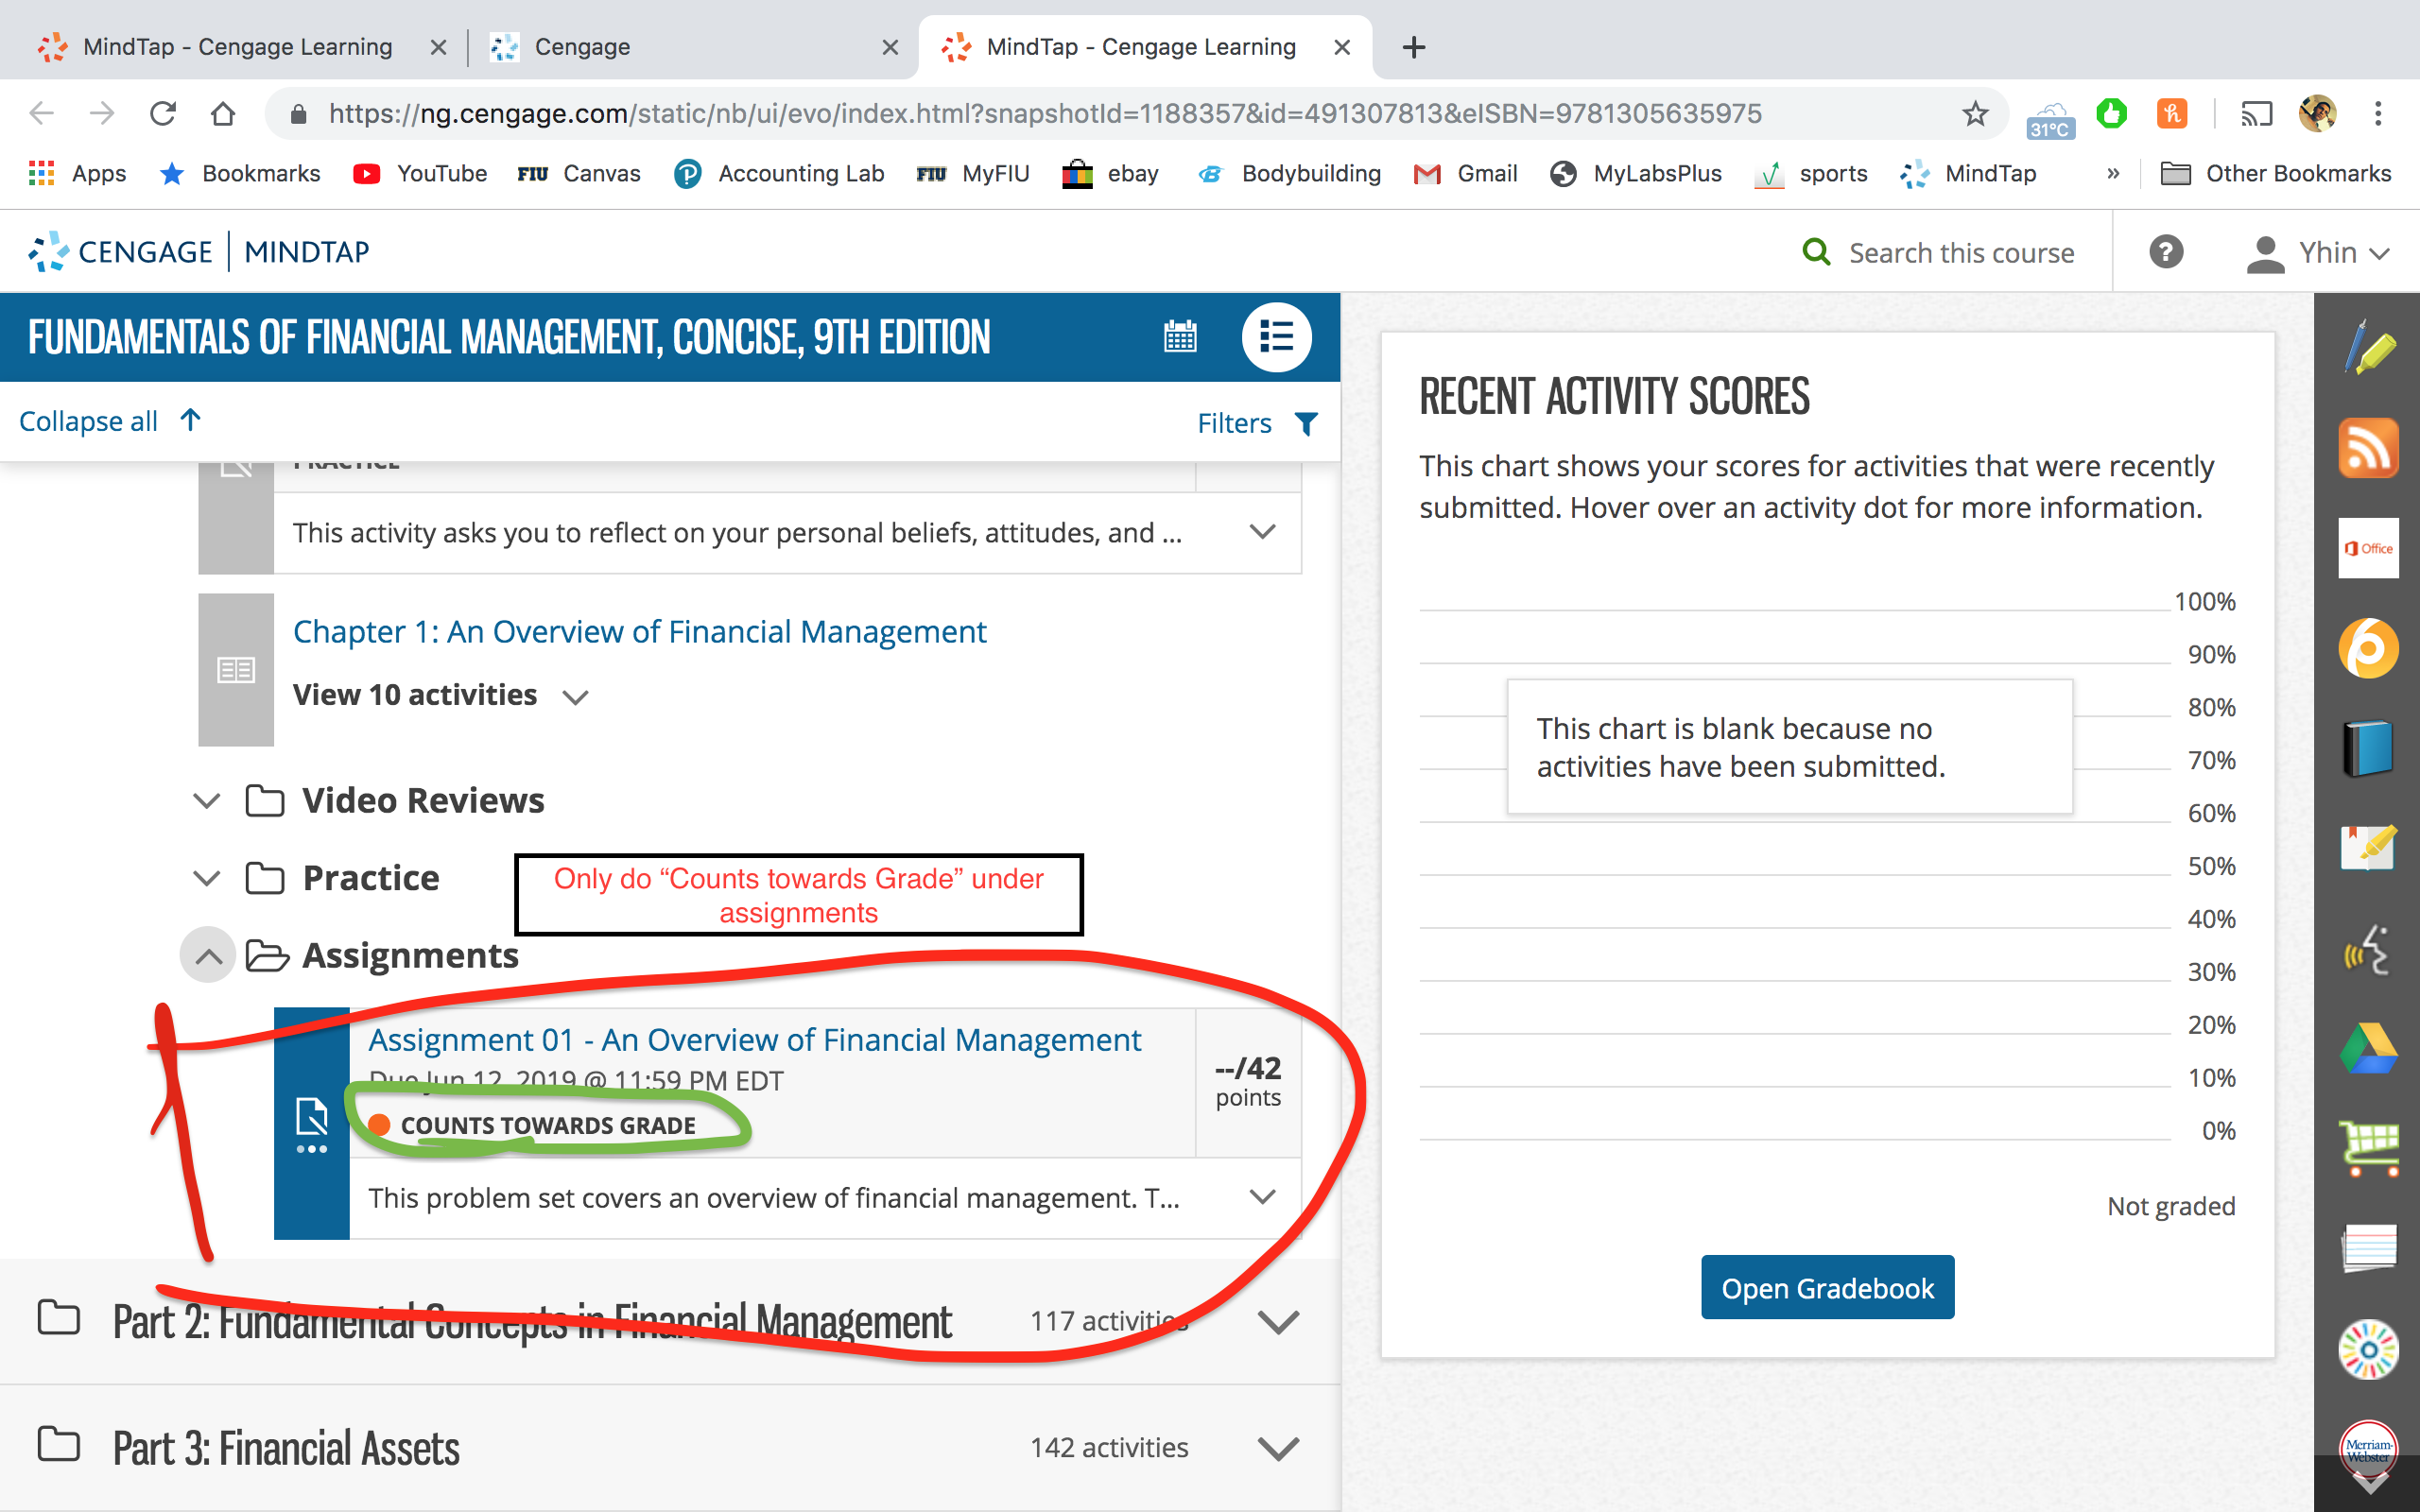
Task: Expand the Practice folder
Action: pyautogui.click(x=206, y=878)
